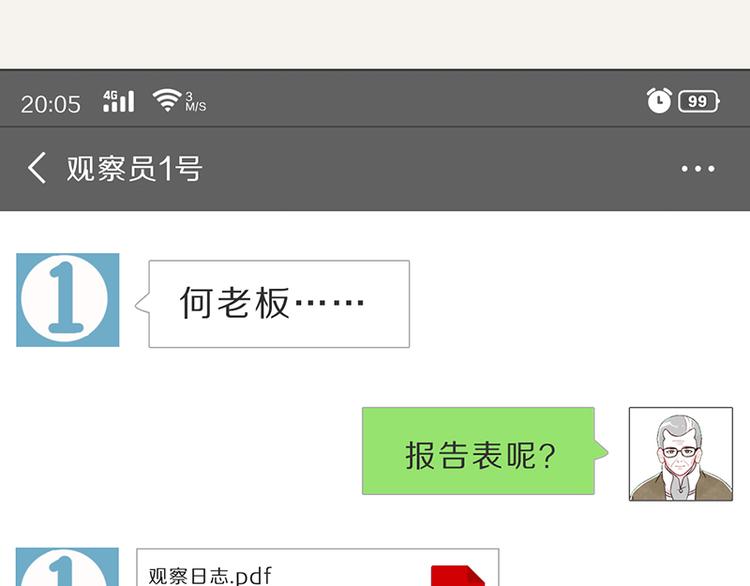This screenshot has height=586, width=750.
Task: Tap the WiFi signal icon
Action: coord(167,100)
